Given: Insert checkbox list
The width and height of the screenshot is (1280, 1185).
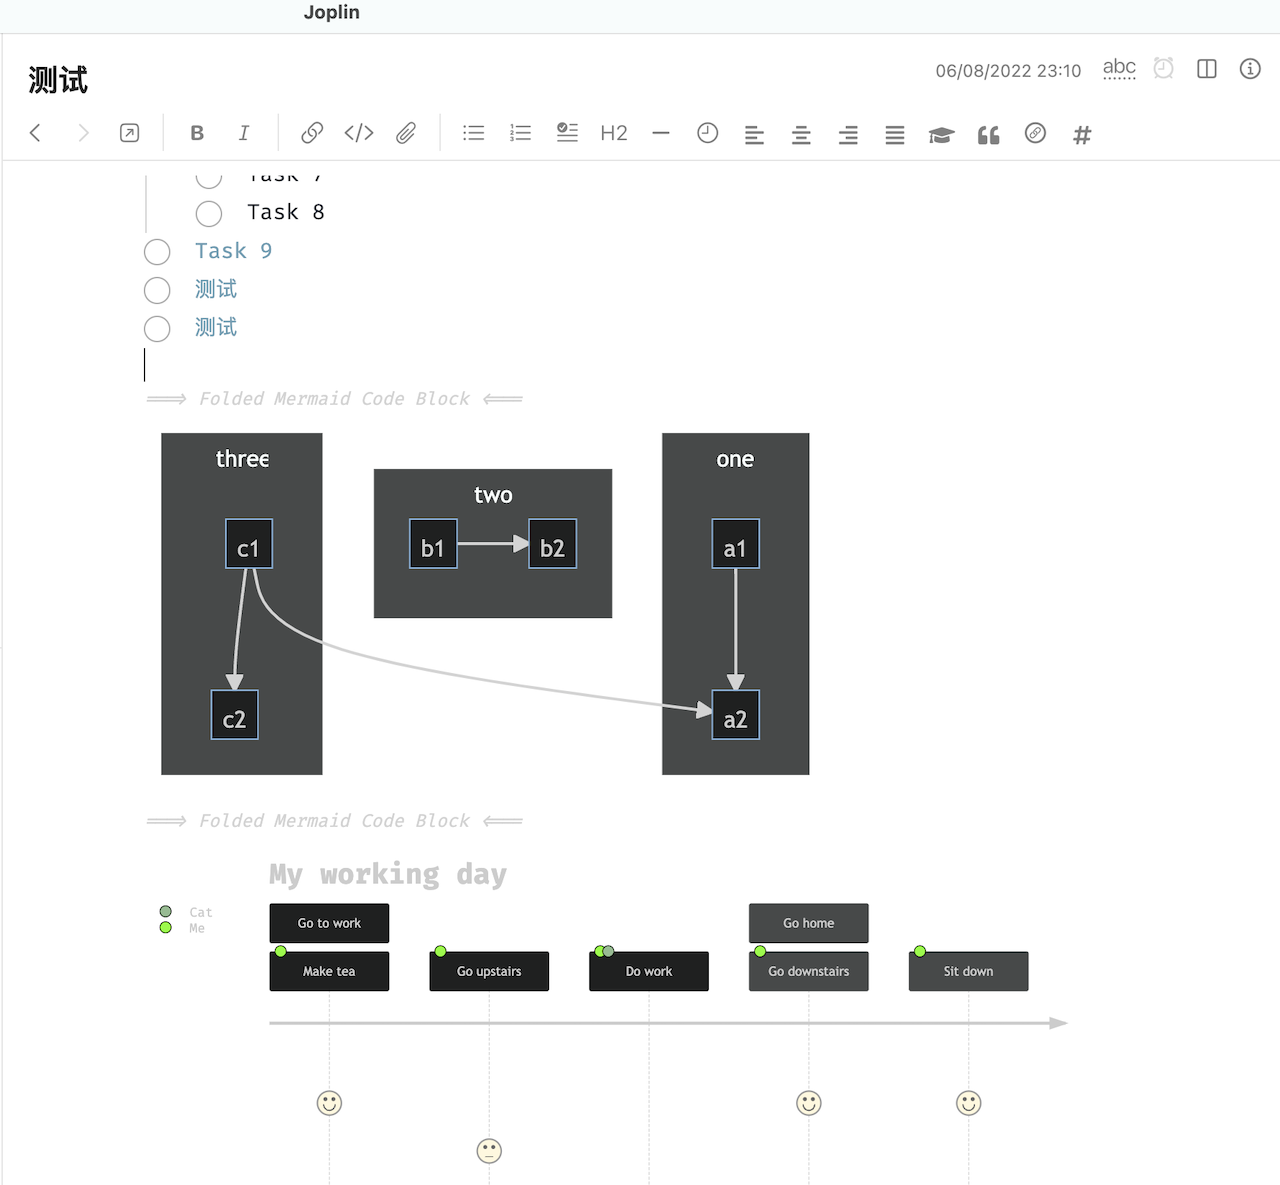Looking at the screenshot, I should coord(567,133).
